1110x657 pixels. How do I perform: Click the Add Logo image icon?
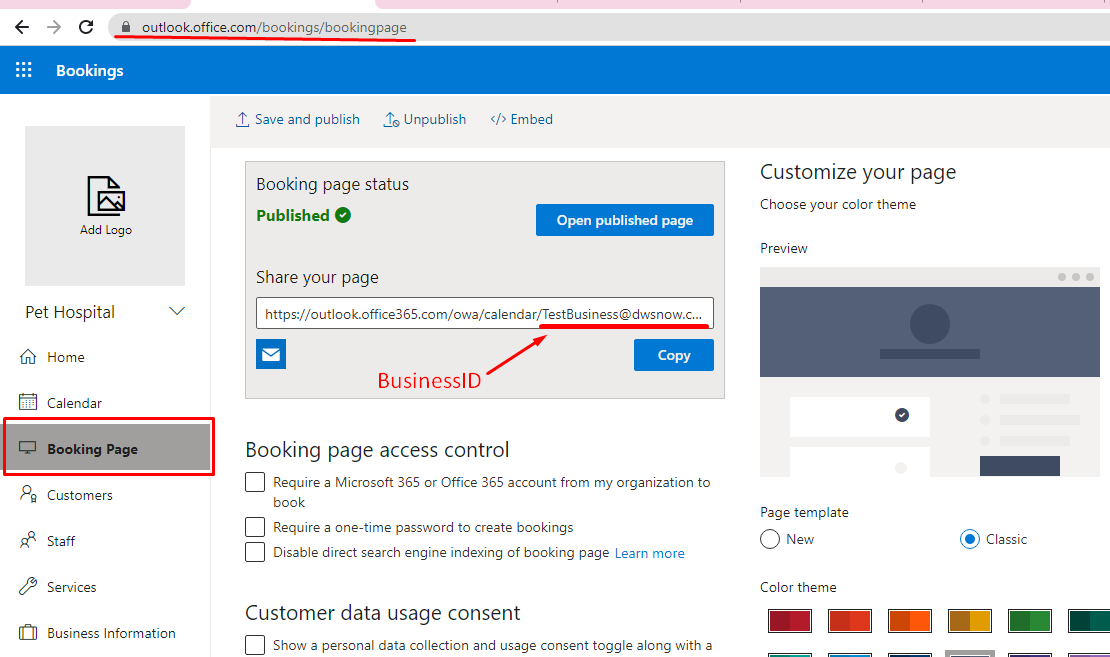pos(106,196)
